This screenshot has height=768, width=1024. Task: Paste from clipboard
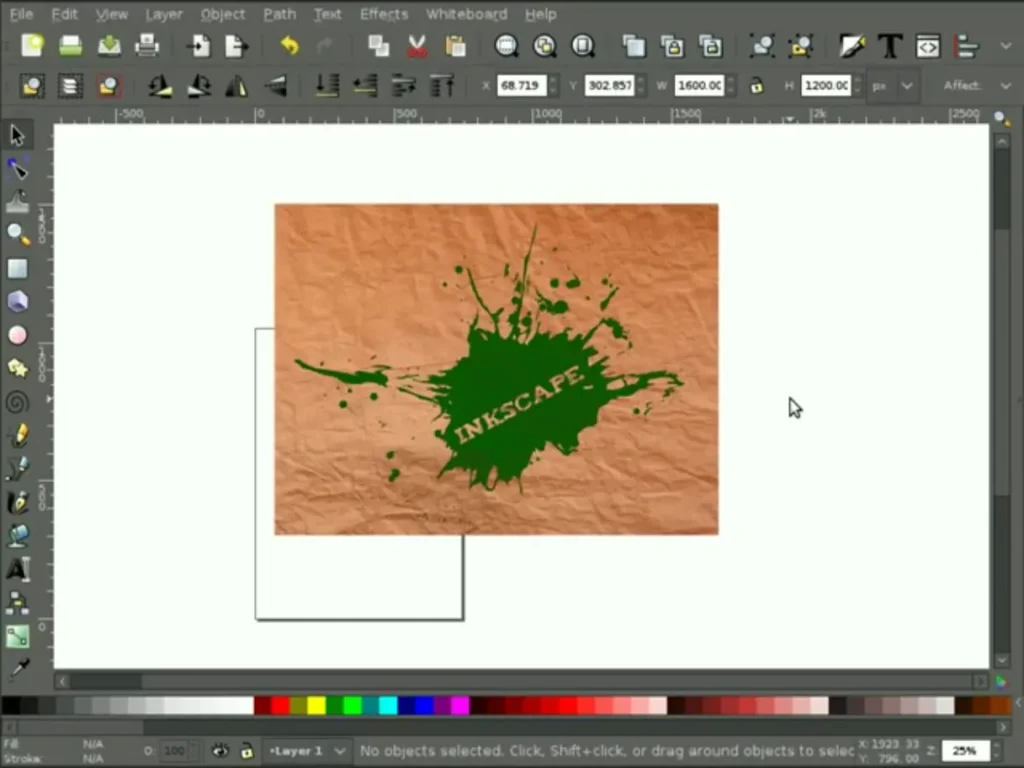[455, 46]
